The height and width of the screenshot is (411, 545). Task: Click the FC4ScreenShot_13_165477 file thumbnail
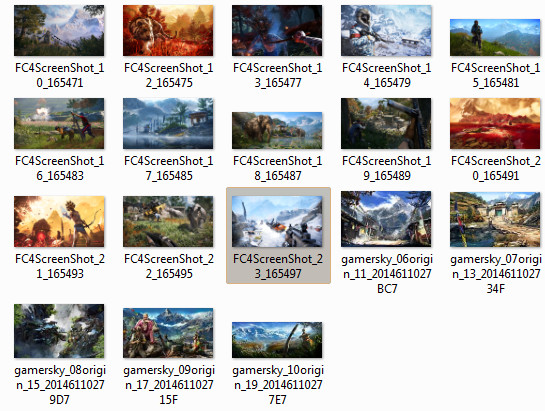pyautogui.click(x=277, y=30)
